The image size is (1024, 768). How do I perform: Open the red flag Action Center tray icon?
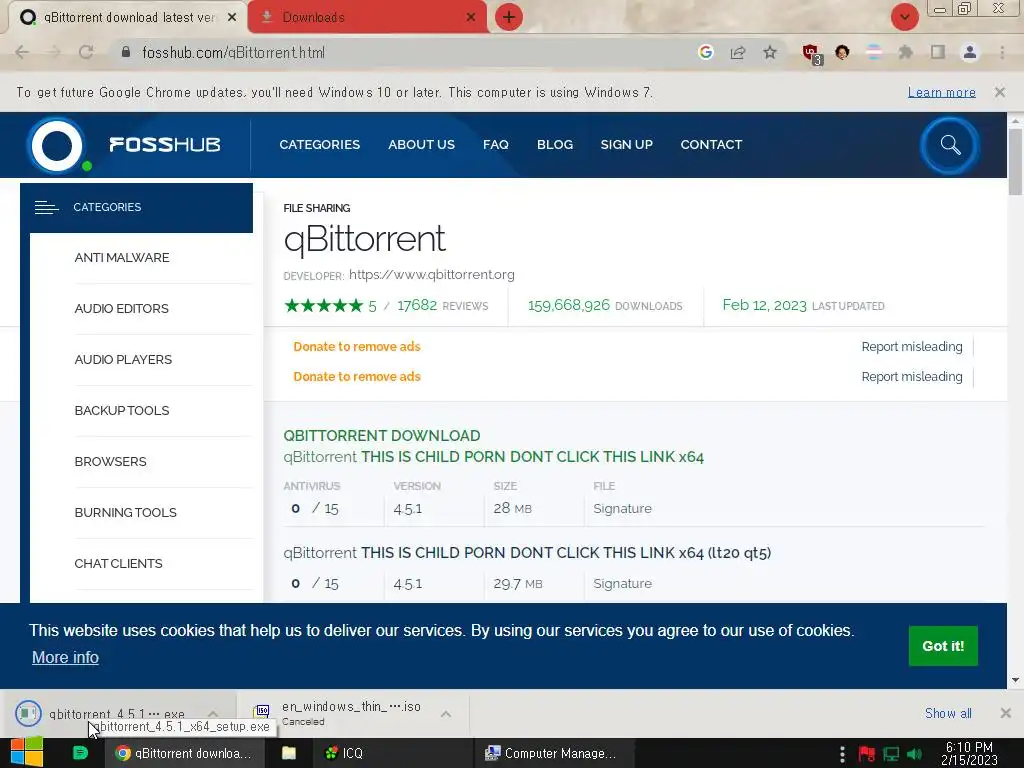click(x=867, y=754)
